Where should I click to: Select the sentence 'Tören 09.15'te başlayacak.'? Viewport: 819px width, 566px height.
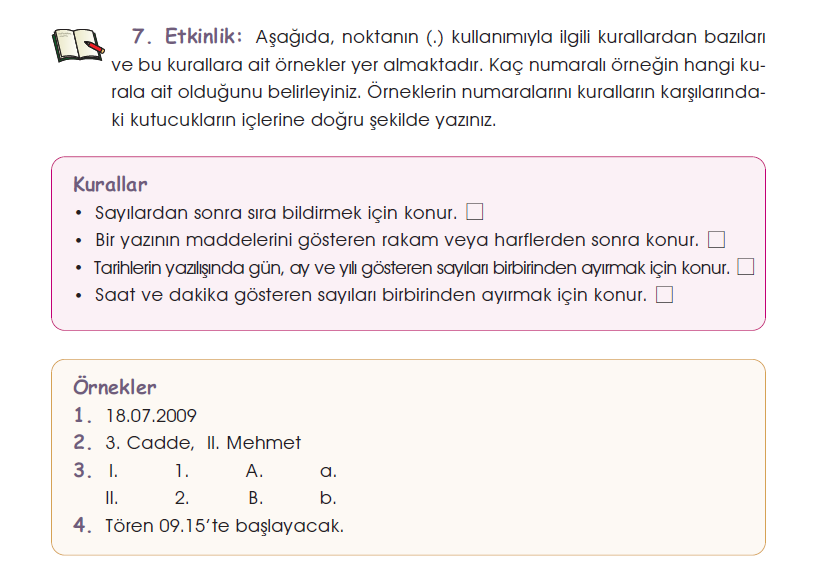(224, 525)
